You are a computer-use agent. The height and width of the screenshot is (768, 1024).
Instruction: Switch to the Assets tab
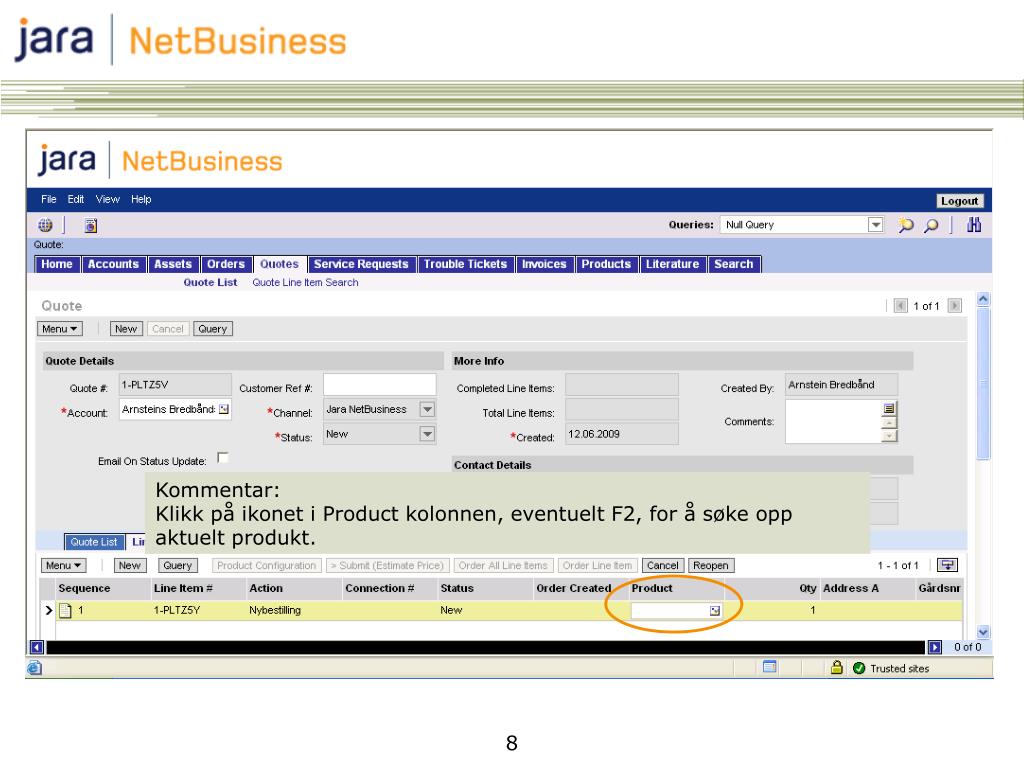tap(172, 264)
